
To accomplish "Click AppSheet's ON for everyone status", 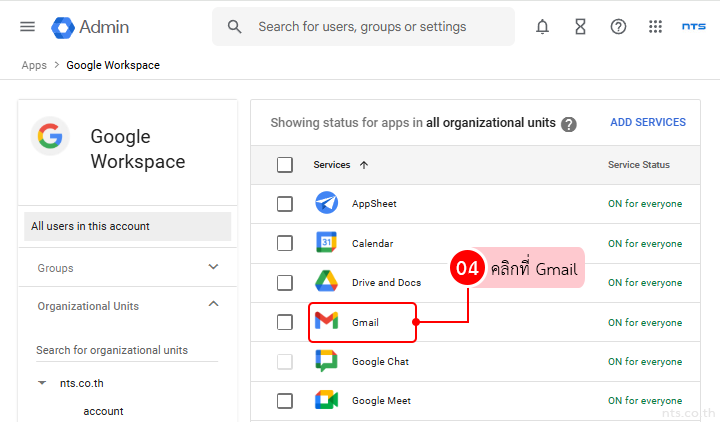I will [x=645, y=204].
